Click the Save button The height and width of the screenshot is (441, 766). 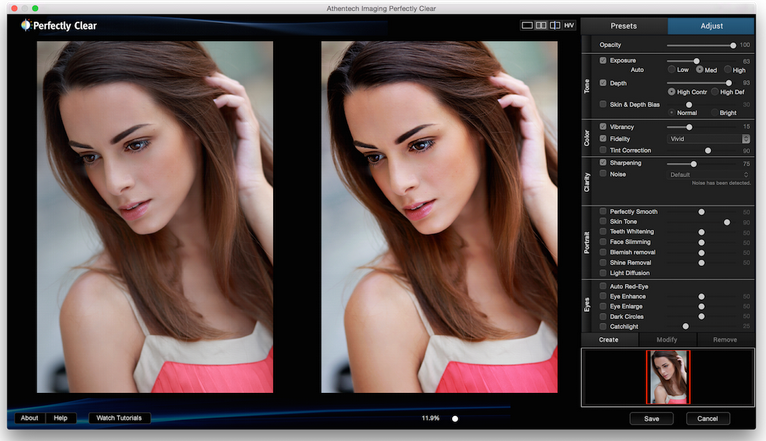pyautogui.click(x=651, y=418)
